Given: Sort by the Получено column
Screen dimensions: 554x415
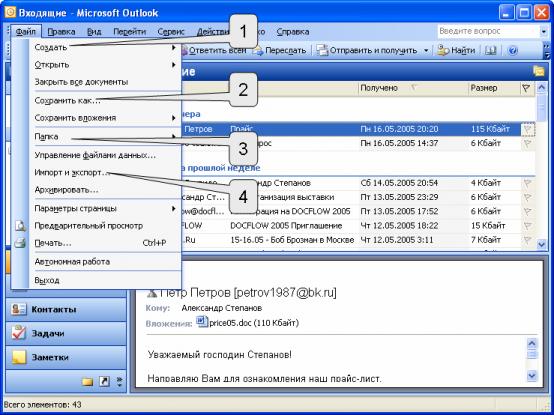Looking at the screenshot, I should pyautogui.click(x=413, y=88).
